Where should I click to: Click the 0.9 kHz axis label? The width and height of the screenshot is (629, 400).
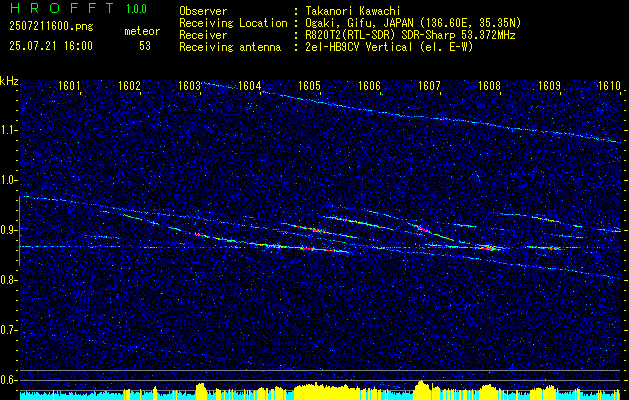8,230
